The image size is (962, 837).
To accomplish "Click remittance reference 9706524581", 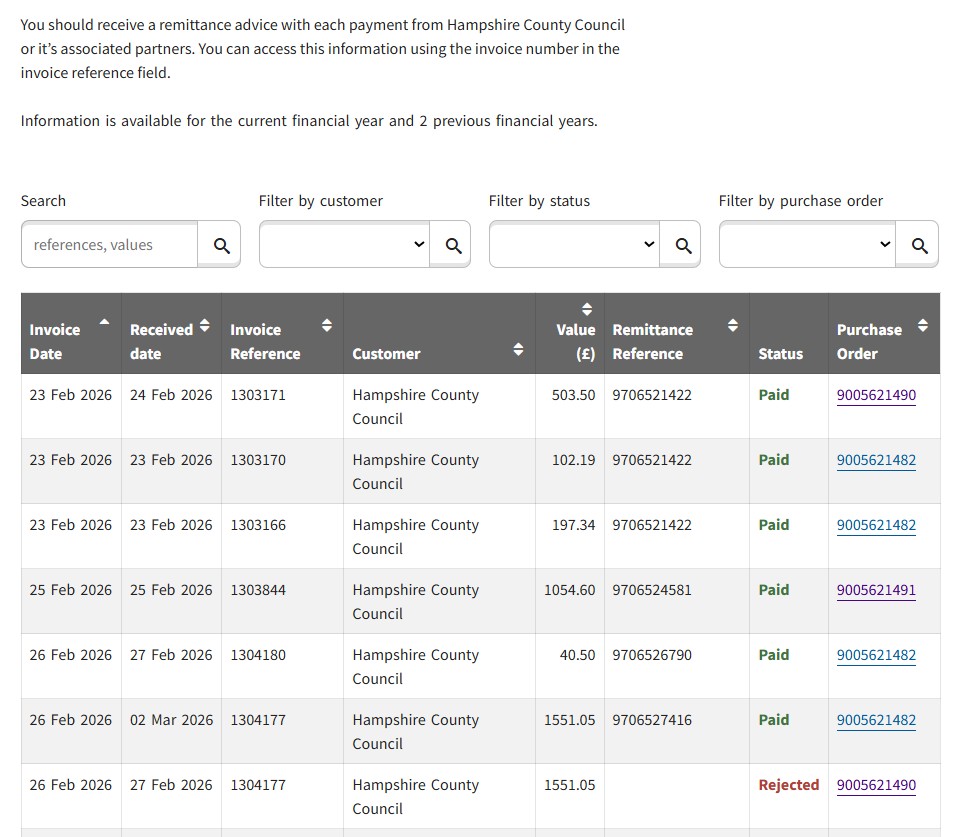I will click(x=652, y=590).
